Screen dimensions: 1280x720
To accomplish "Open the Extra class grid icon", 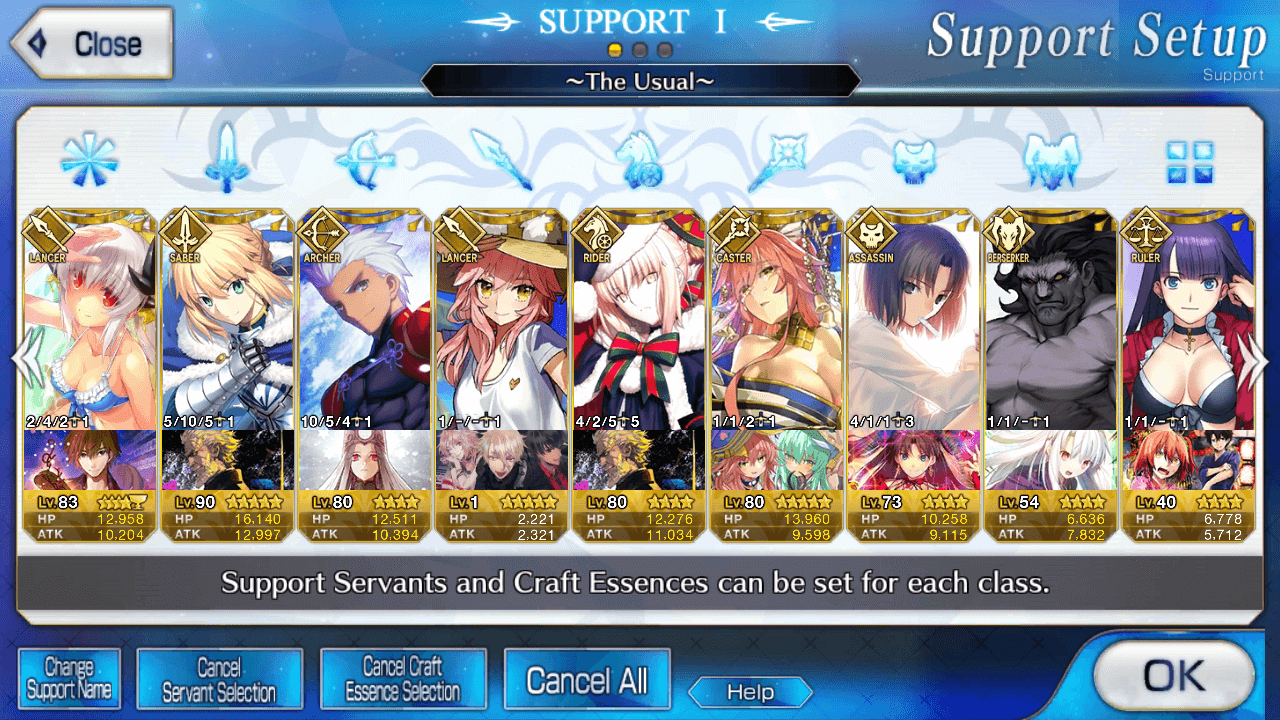I will [1190, 162].
